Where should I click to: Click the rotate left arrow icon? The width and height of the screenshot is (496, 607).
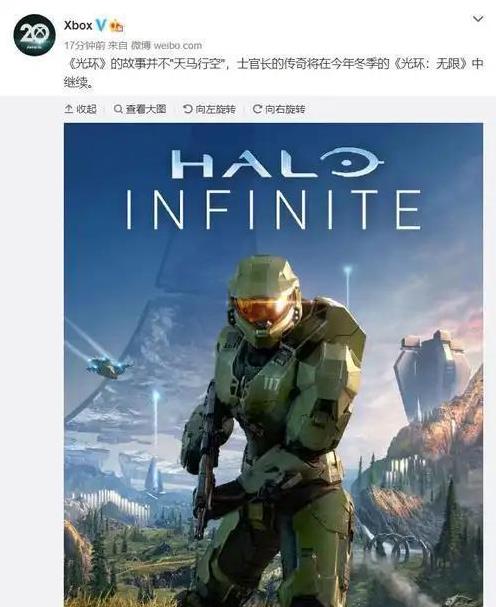(x=188, y=109)
